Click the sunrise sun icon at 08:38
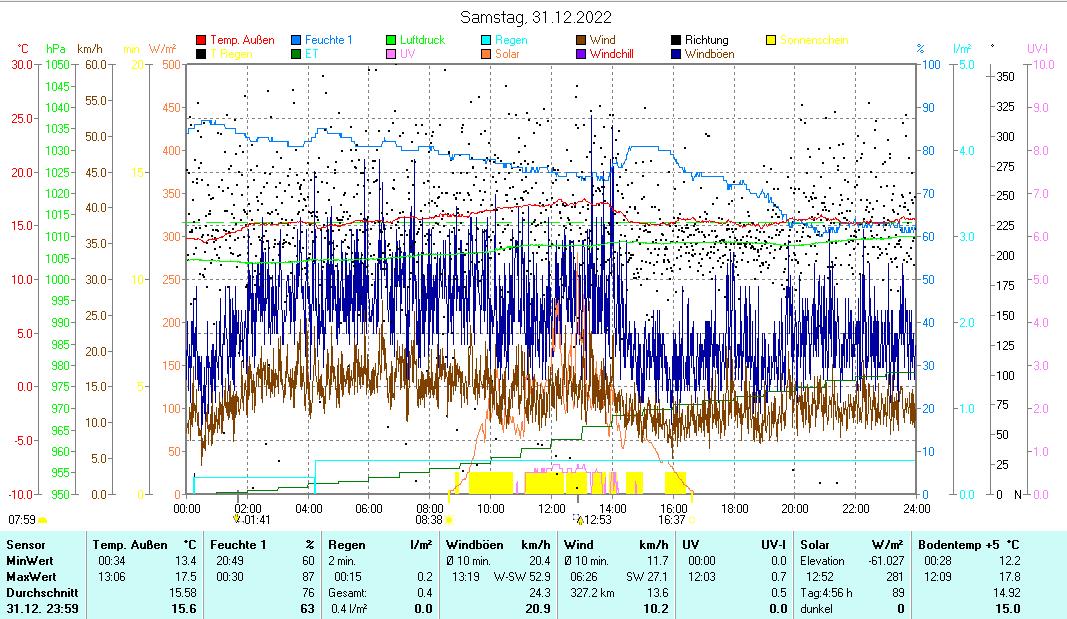Viewport: 1067px width, 619px height. [449, 520]
